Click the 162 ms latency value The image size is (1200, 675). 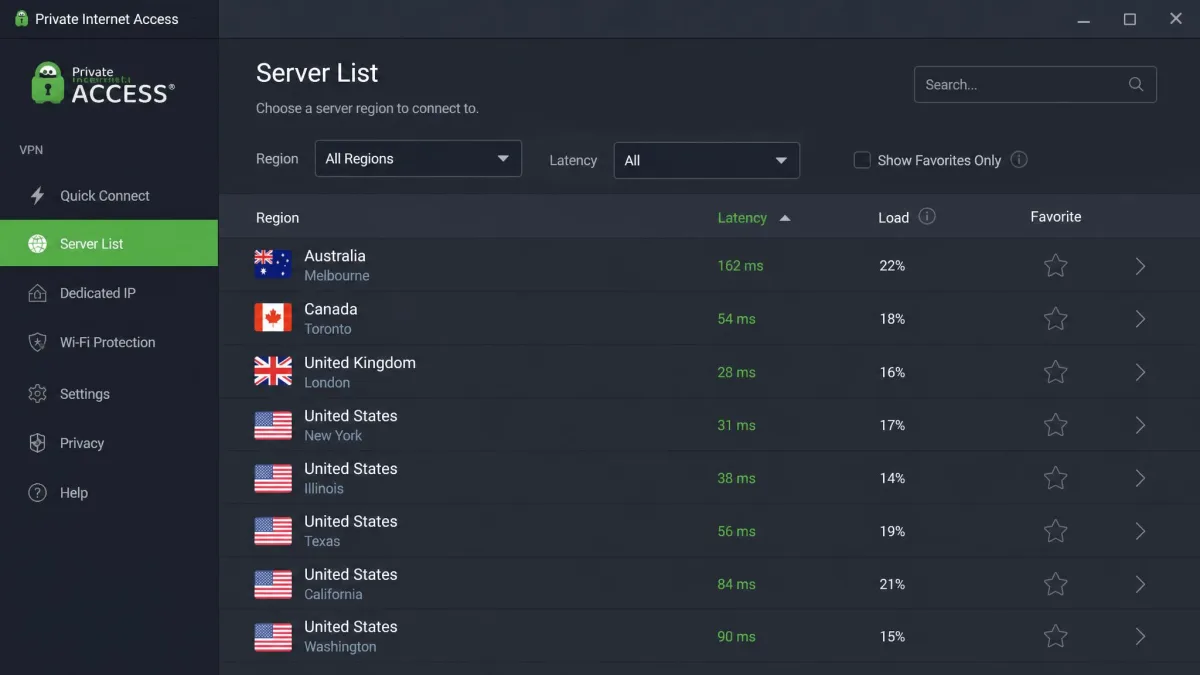tap(740, 266)
